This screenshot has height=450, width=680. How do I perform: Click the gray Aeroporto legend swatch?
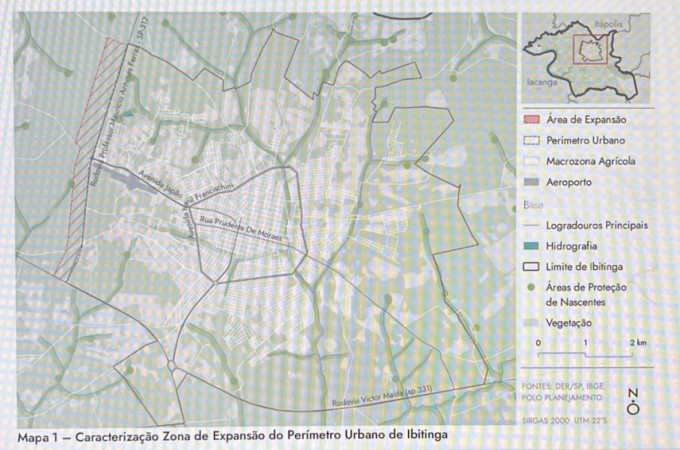point(531,182)
